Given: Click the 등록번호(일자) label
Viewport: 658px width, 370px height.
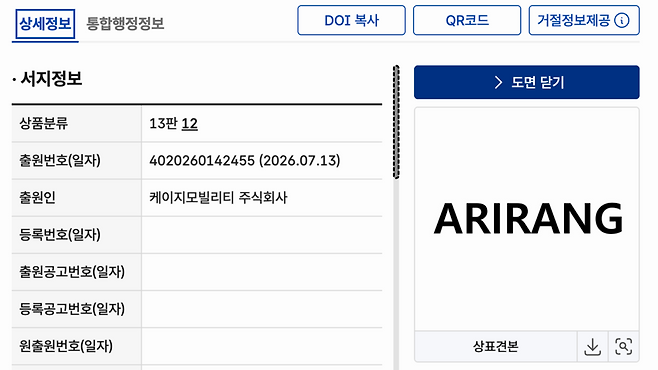Looking at the screenshot, I should [x=60, y=235].
